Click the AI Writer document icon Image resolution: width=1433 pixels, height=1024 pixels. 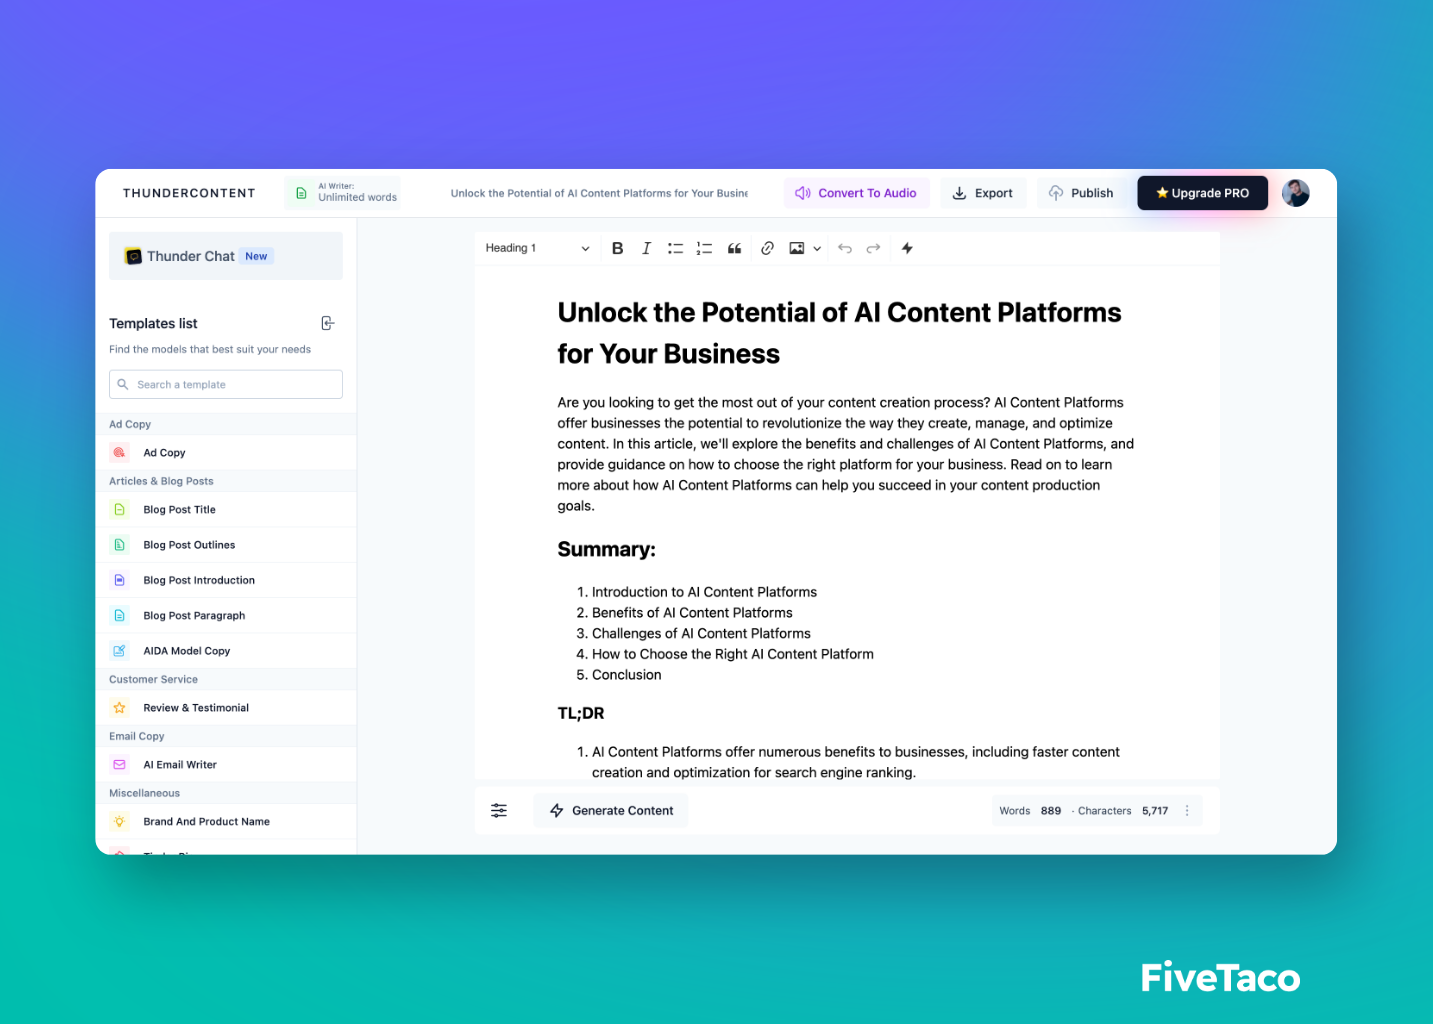click(301, 193)
